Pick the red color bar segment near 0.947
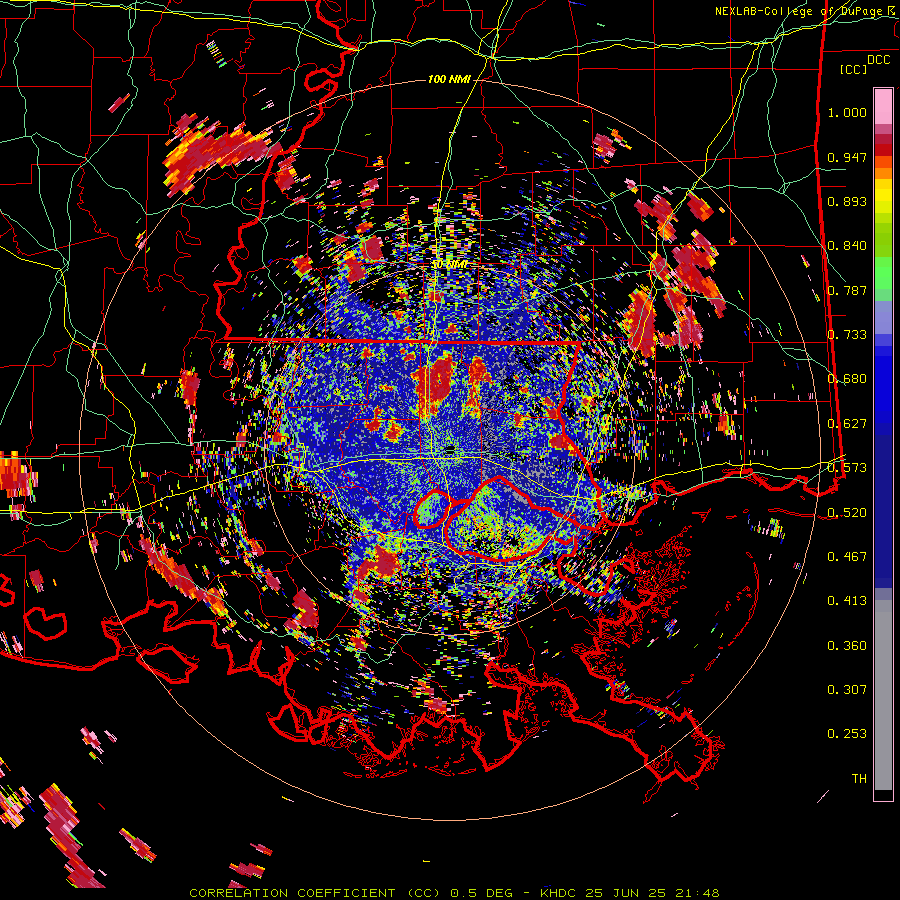The image size is (900, 900). pos(883,150)
